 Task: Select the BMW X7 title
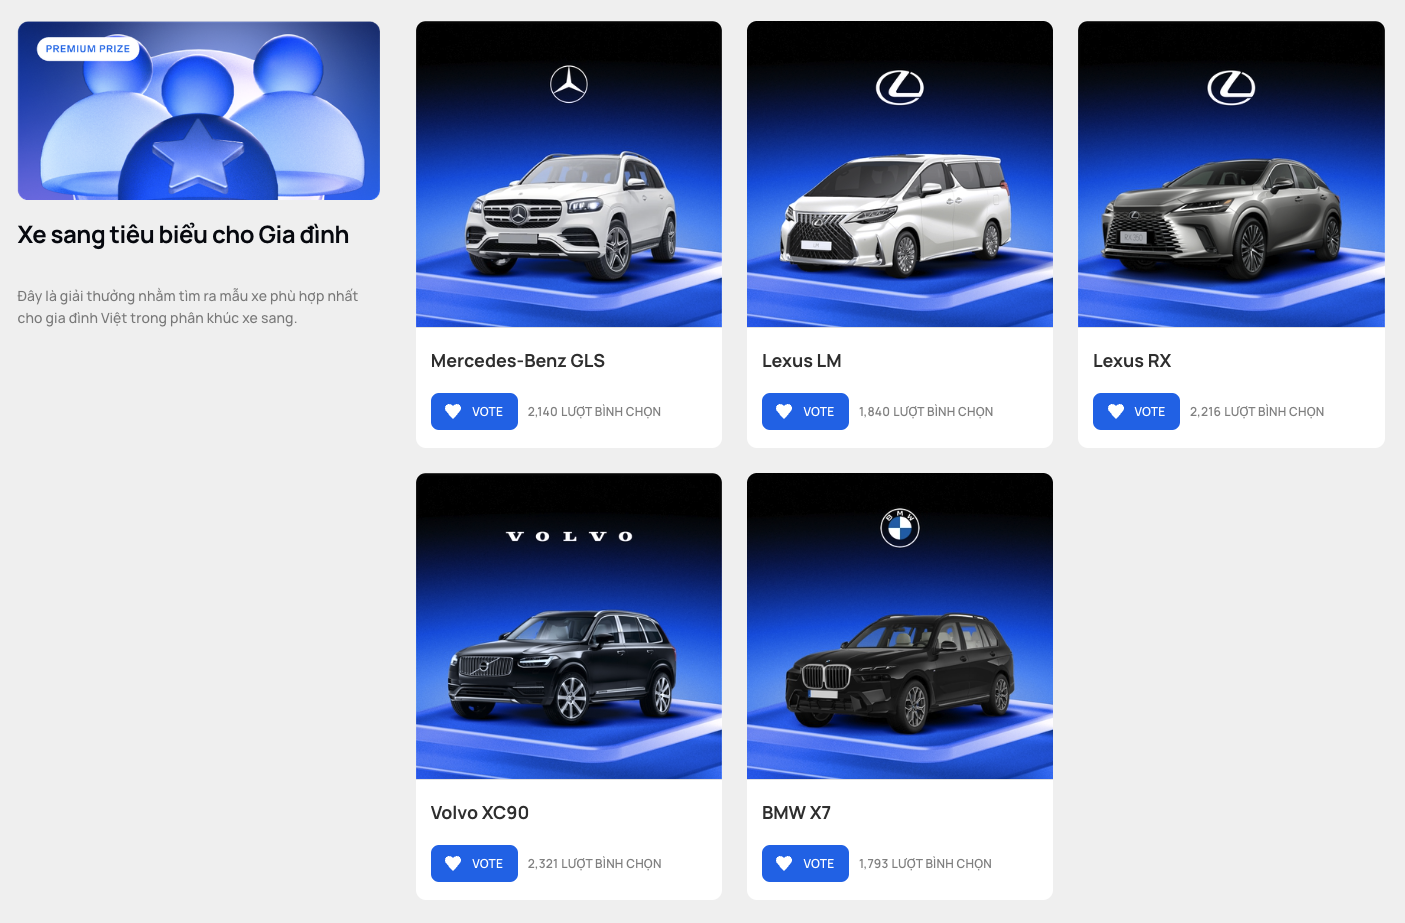click(796, 813)
